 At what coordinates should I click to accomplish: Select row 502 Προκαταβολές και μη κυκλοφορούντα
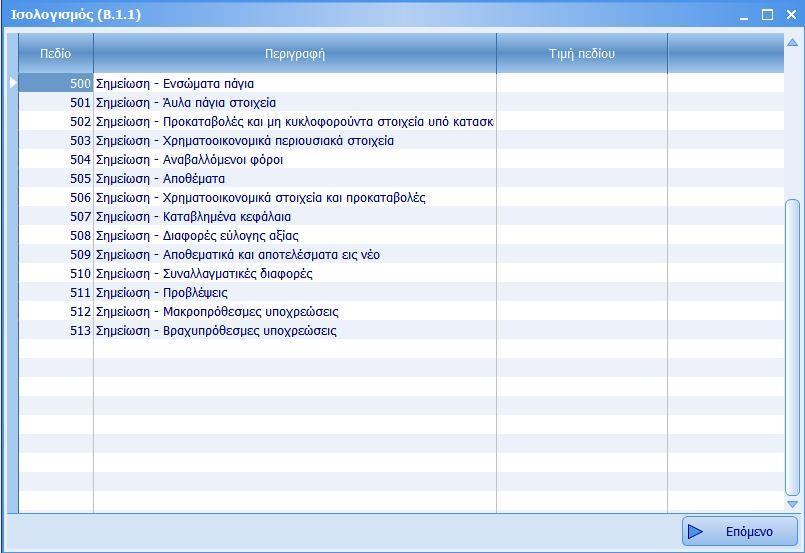click(401, 121)
